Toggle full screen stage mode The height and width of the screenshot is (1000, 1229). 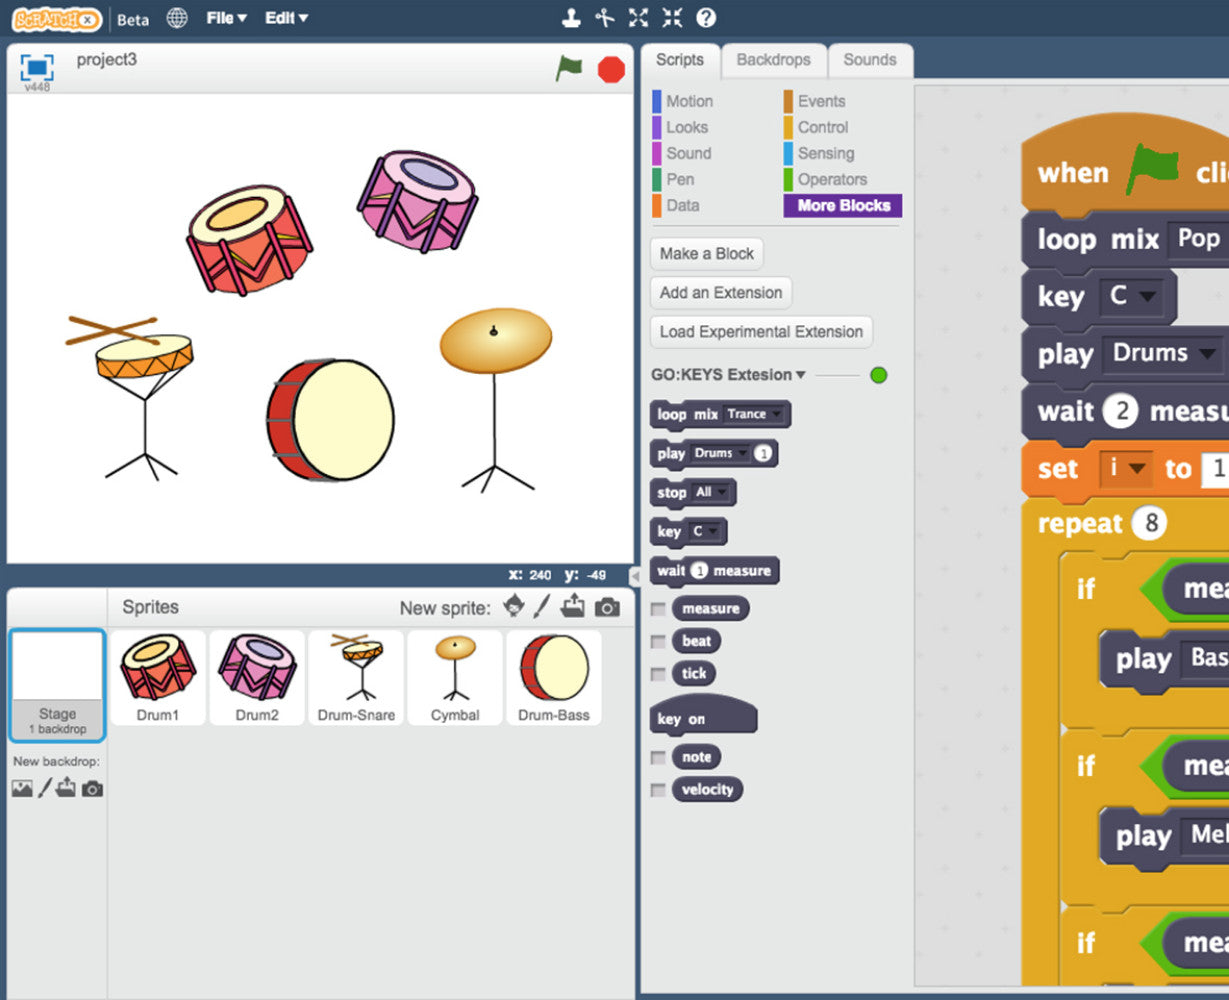(x=37, y=67)
